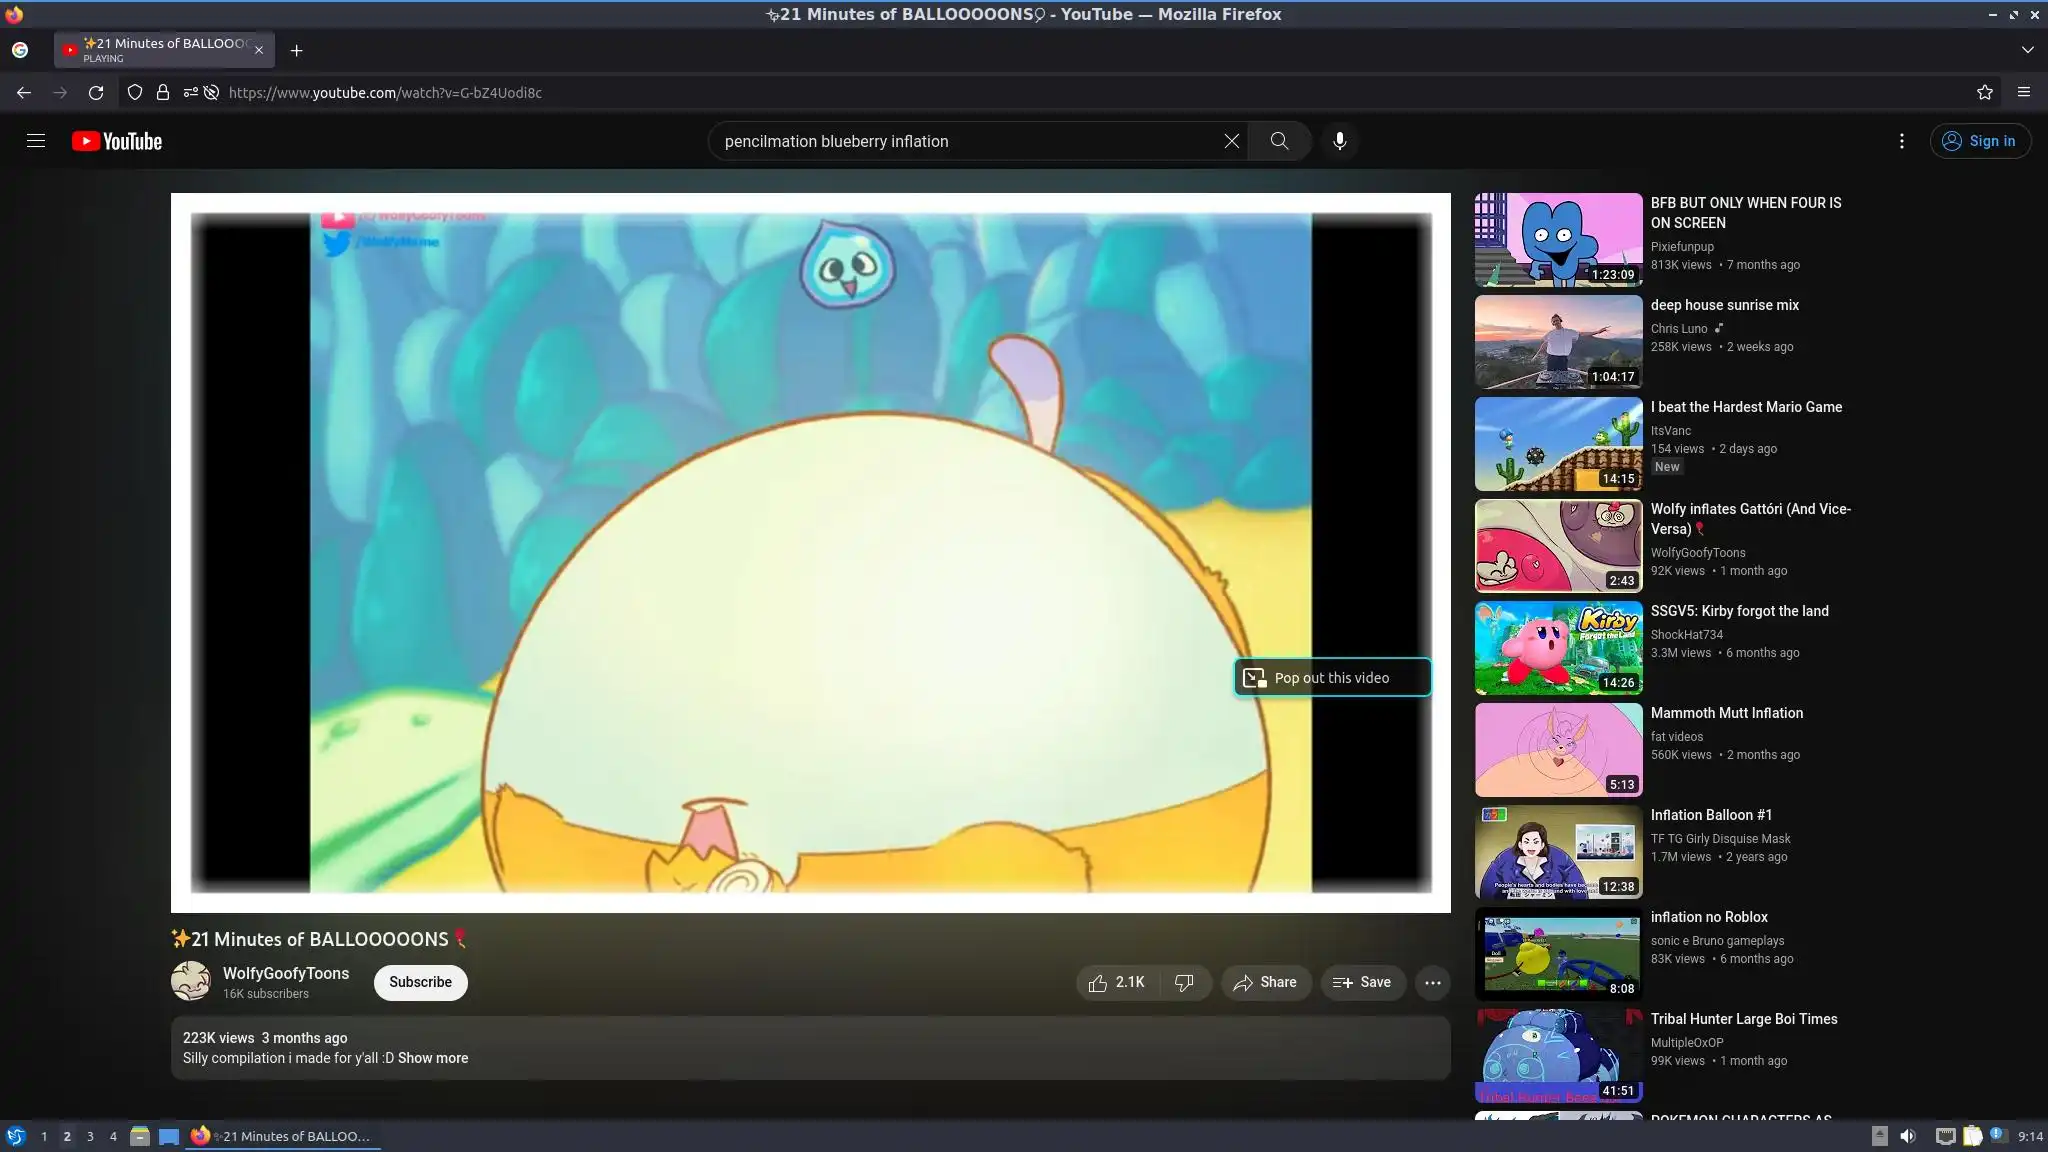This screenshot has height=1152, width=2048.
Task: Open YouTube settings three-dot menu
Action: pyautogui.click(x=1901, y=141)
